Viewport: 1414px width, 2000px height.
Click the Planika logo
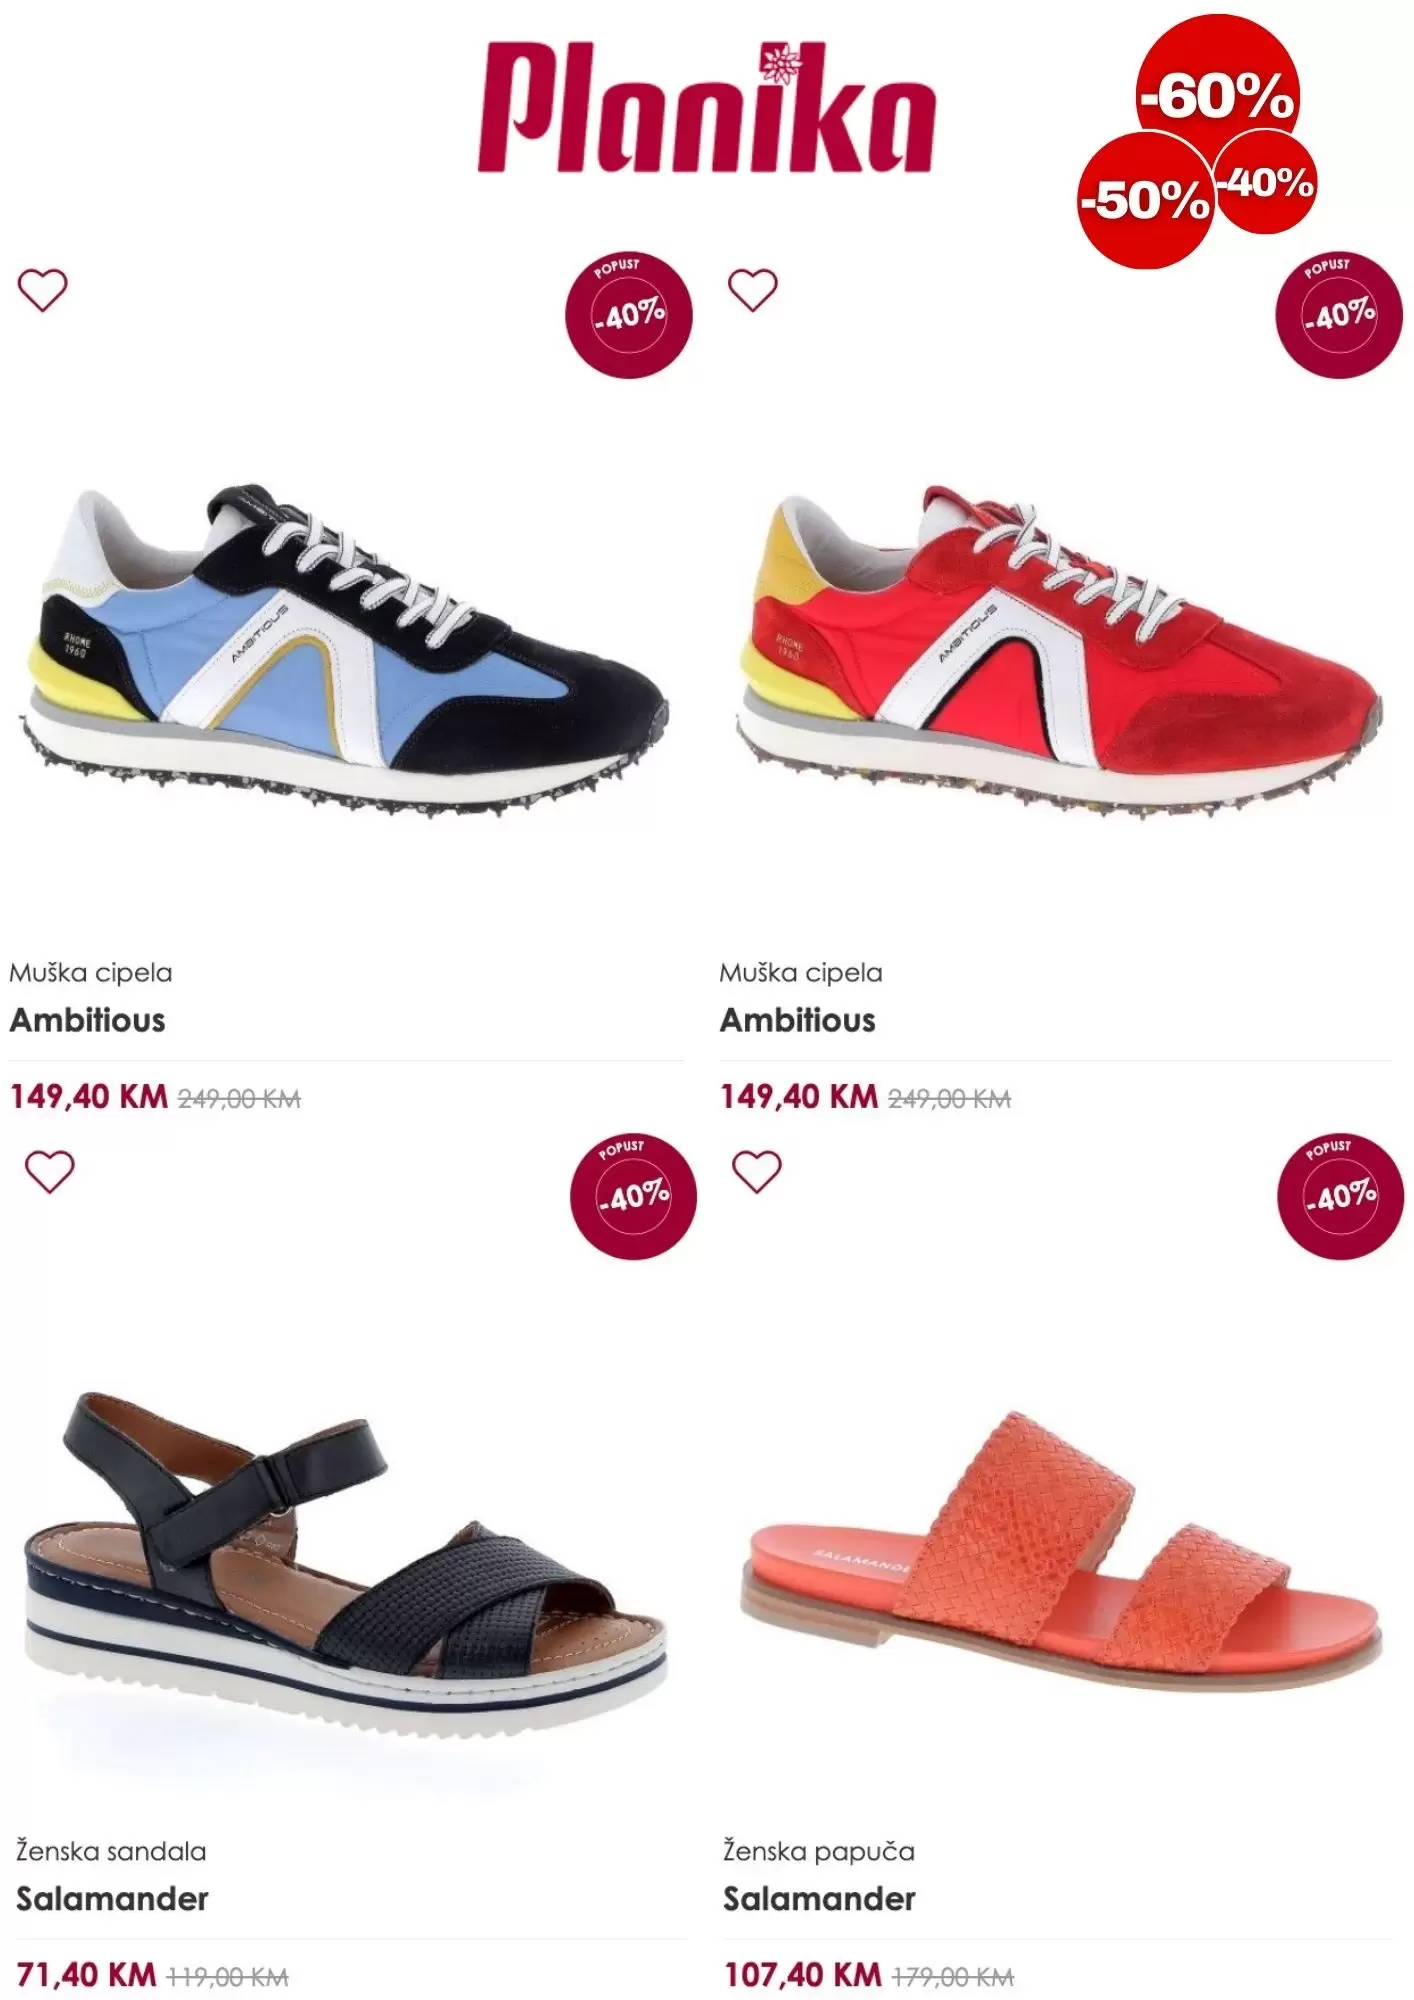pyautogui.click(x=706, y=107)
